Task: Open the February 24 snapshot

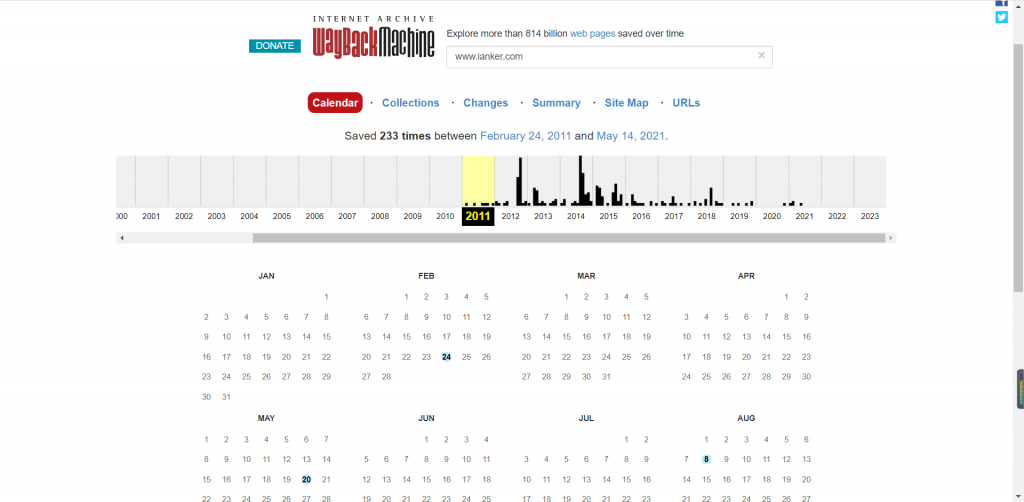Action: click(x=447, y=356)
